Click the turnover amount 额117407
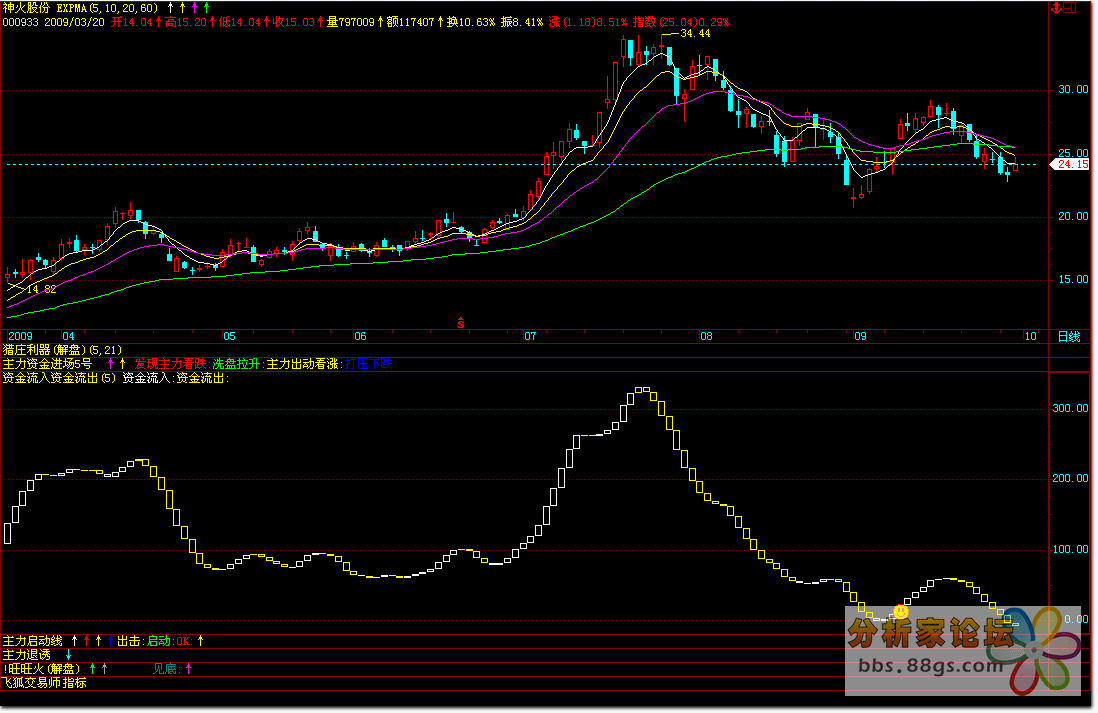This screenshot has height=713, width=1098. coord(410,22)
